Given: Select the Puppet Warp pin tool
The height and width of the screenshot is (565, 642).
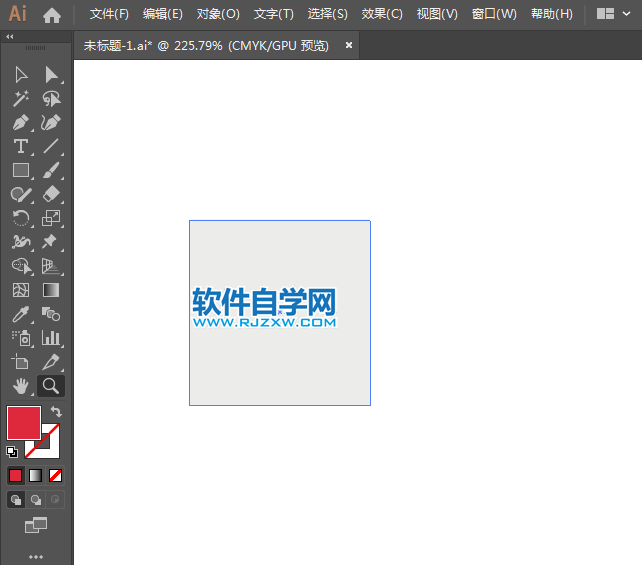Looking at the screenshot, I should pos(51,242).
